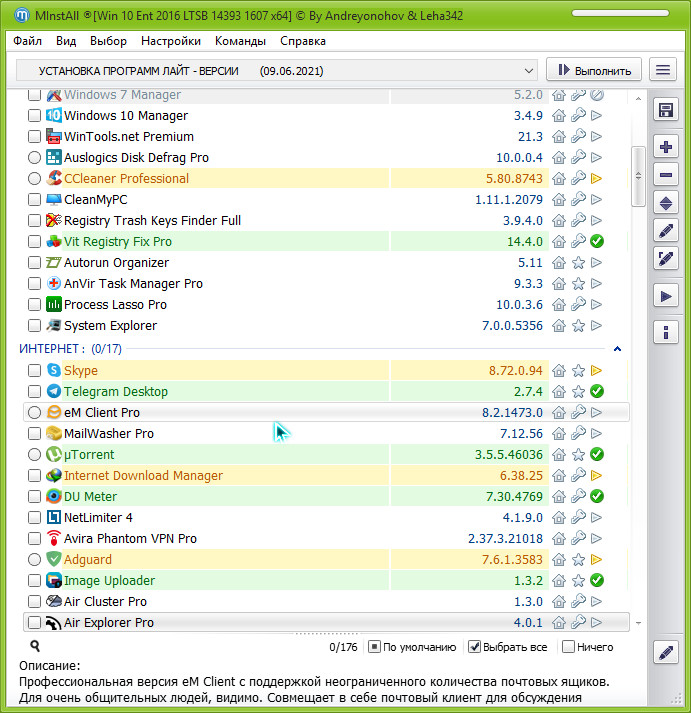Click the info icon in right sidebar

tap(666, 332)
